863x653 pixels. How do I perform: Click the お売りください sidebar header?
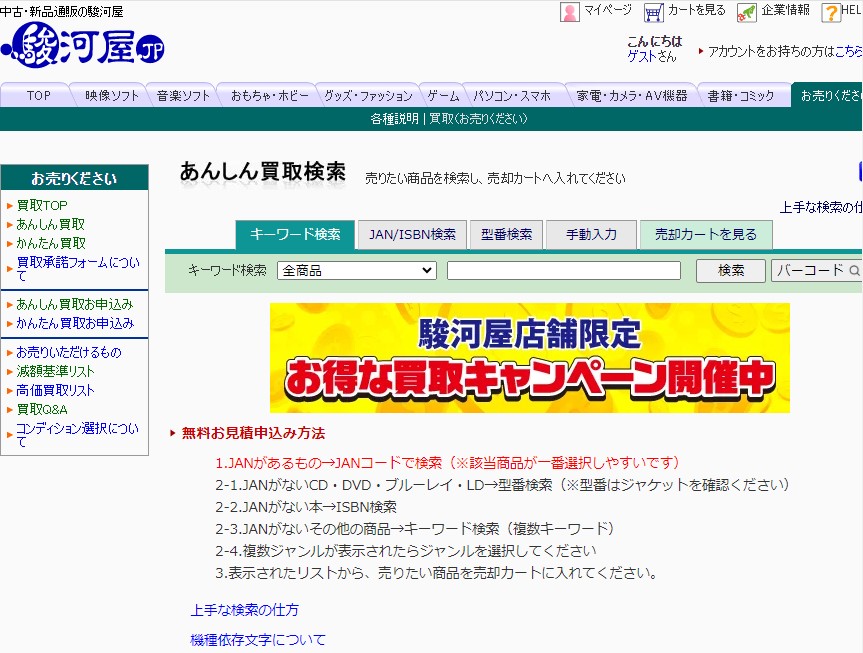pos(74,178)
